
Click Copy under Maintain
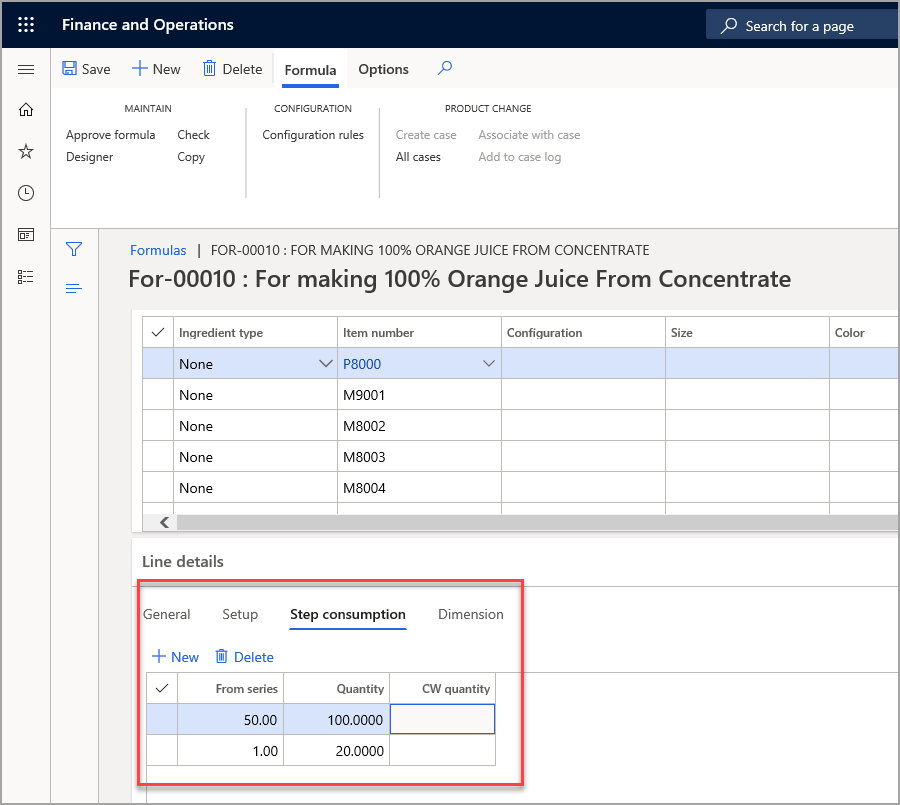pos(191,157)
